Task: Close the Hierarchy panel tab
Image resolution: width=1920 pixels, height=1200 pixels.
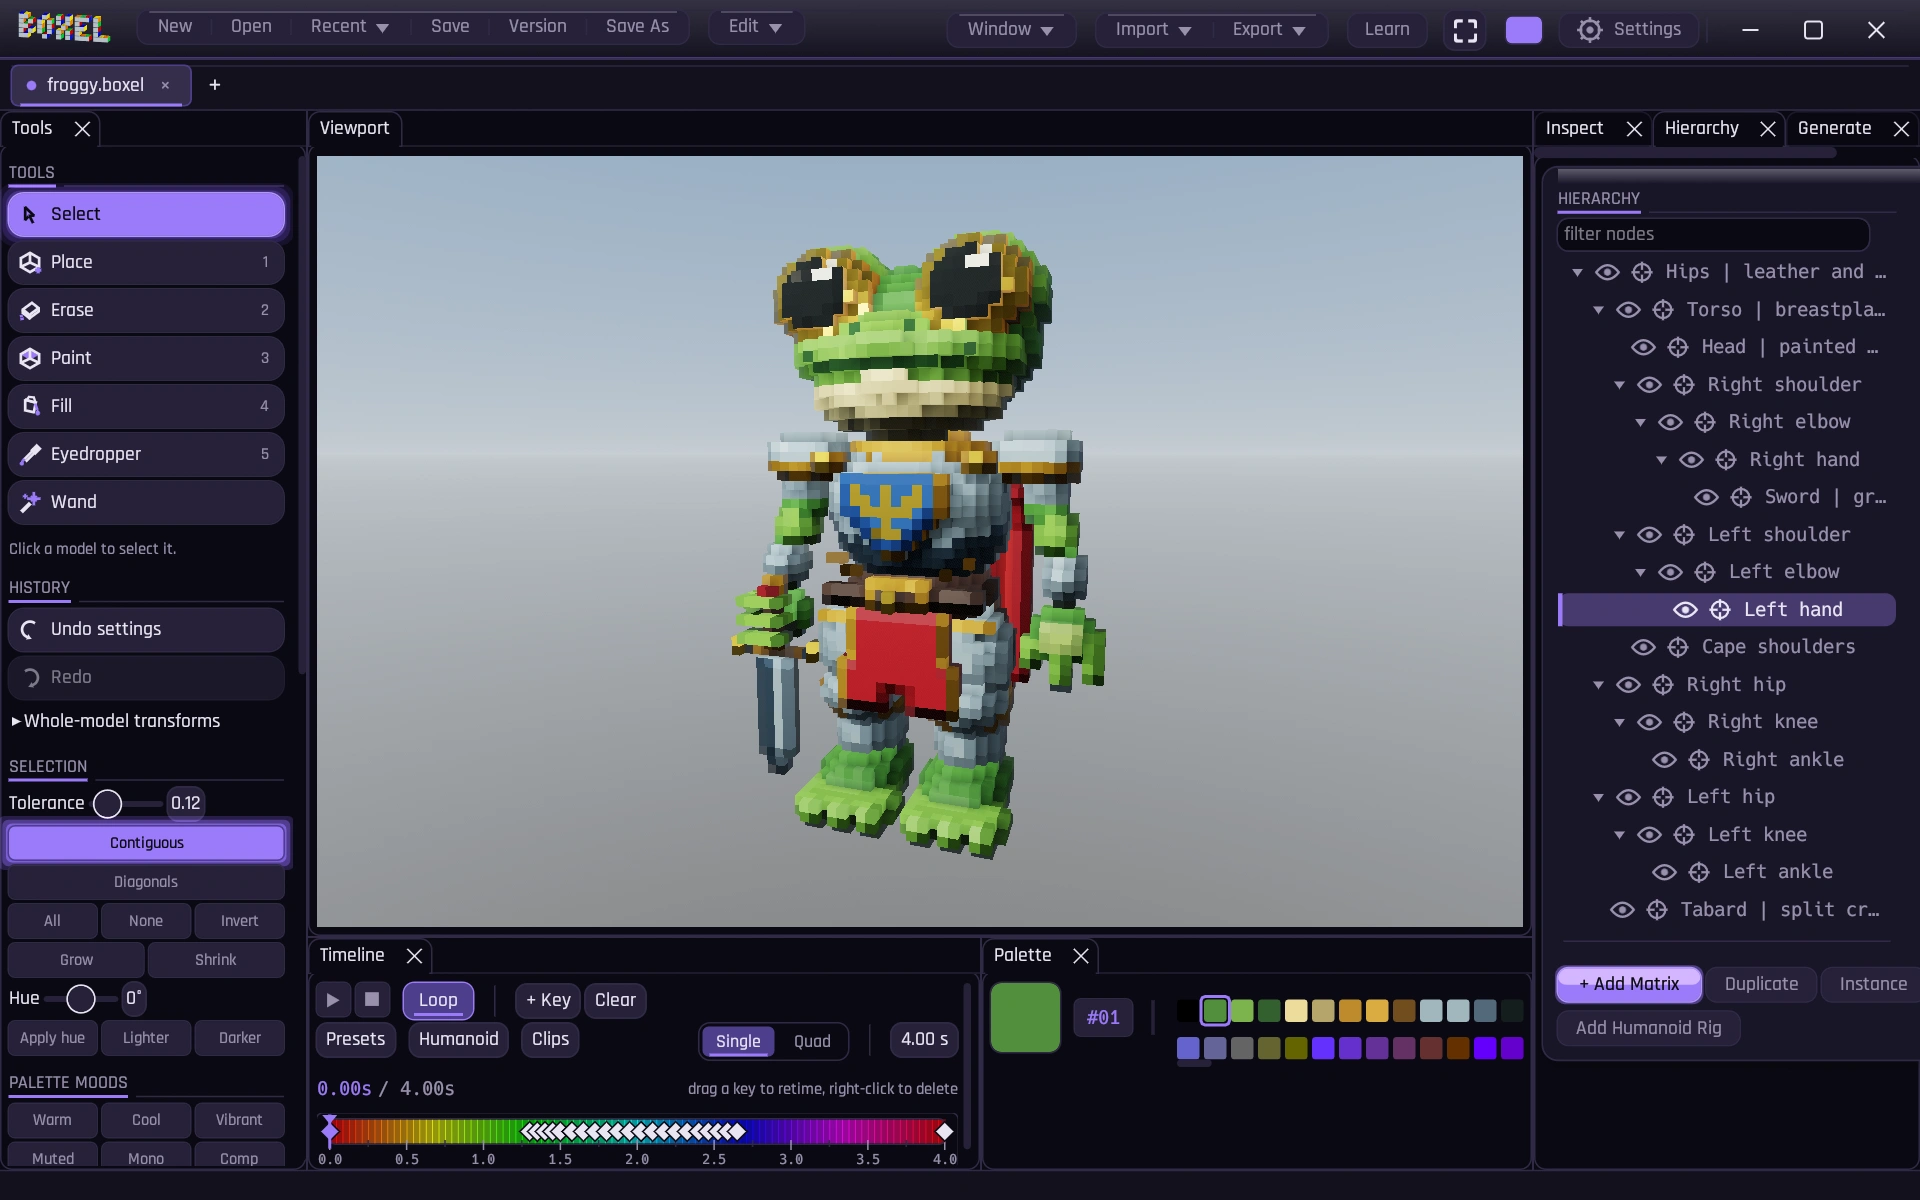Action: pos(1768,129)
